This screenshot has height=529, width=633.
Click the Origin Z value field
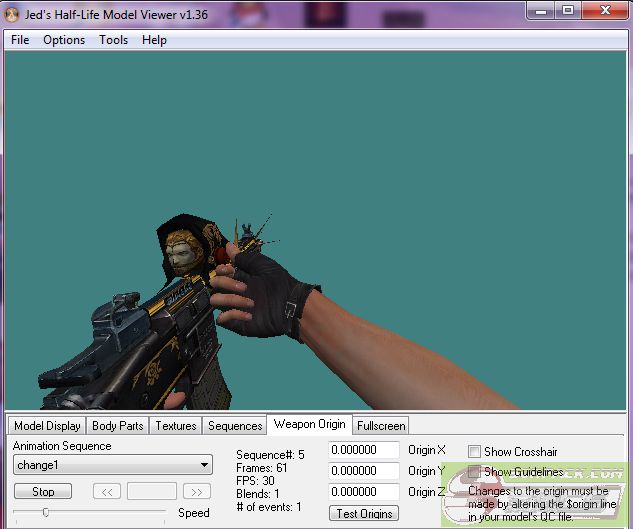tap(364, 492)
